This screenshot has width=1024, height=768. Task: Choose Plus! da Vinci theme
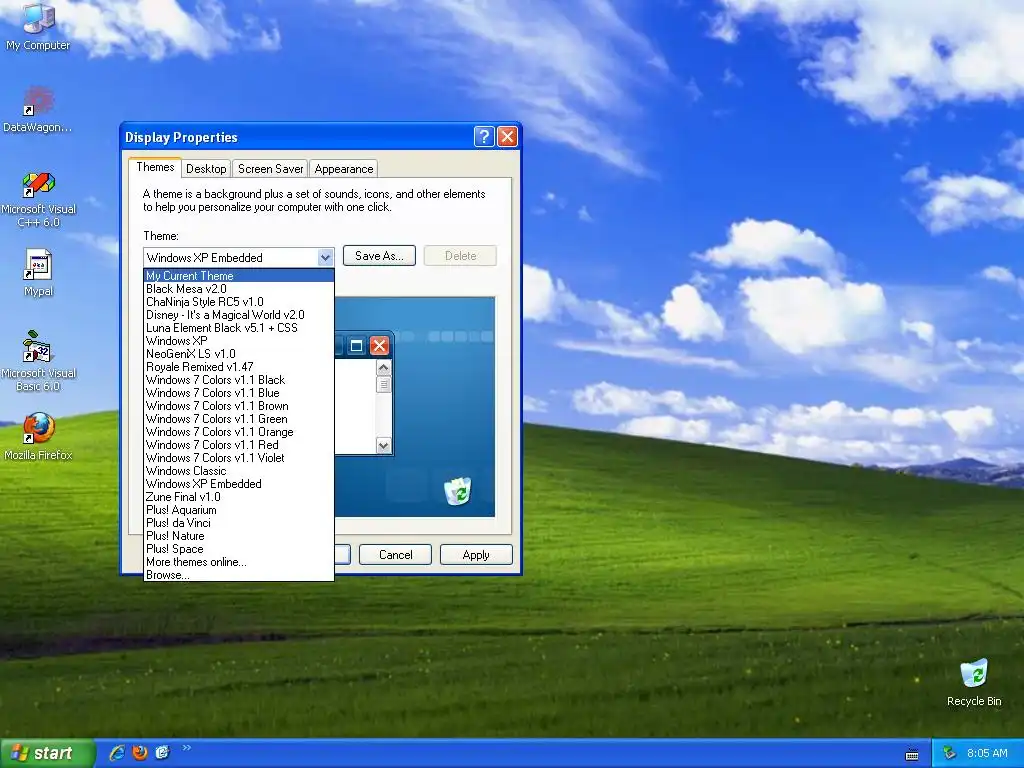(x=238, y=523)
